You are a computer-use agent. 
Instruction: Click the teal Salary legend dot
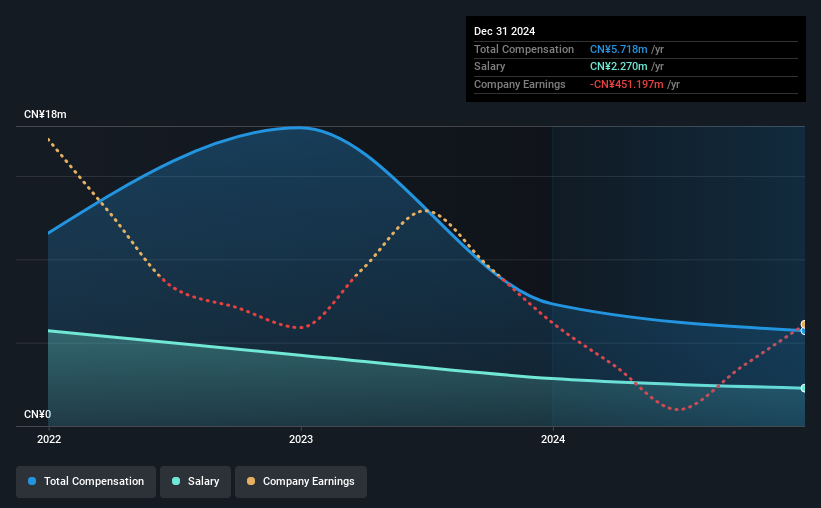[176, 481]
